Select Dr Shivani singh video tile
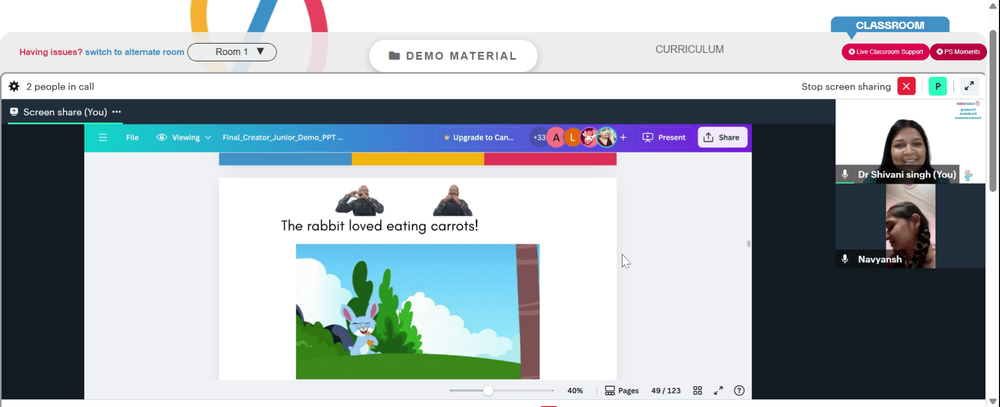Image resolution: width=1000 pixels, height=407 pixels. click(x=910, y=142)
